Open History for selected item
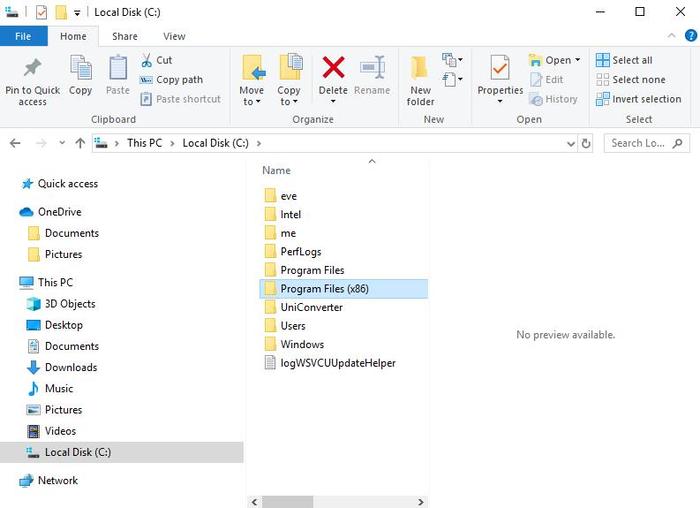The height and width of the screenshot is (508, 700). click(x=554, y=99)
